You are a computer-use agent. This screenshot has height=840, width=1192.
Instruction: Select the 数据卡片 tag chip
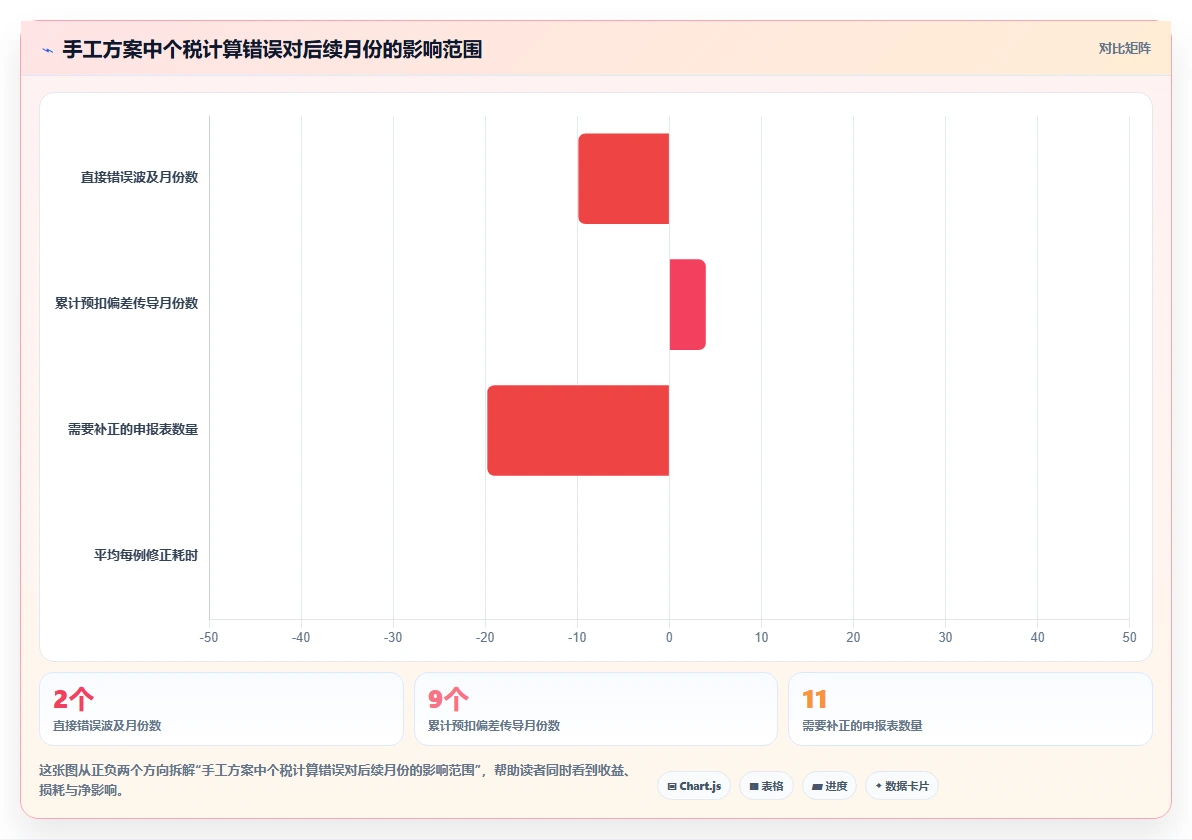click(902, 786)
